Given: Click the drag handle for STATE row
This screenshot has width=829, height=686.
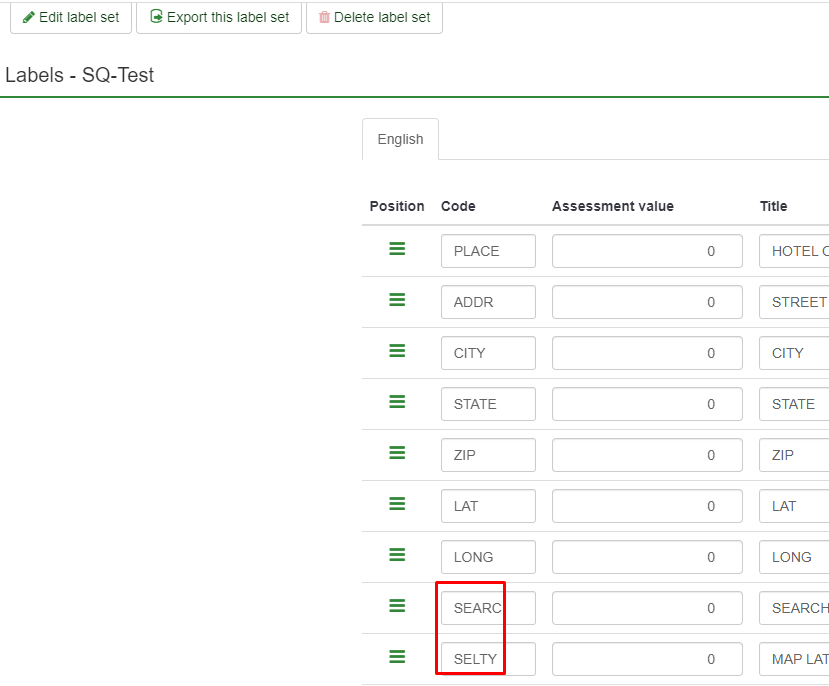Looking at the screenshot, I should [397, 402].
